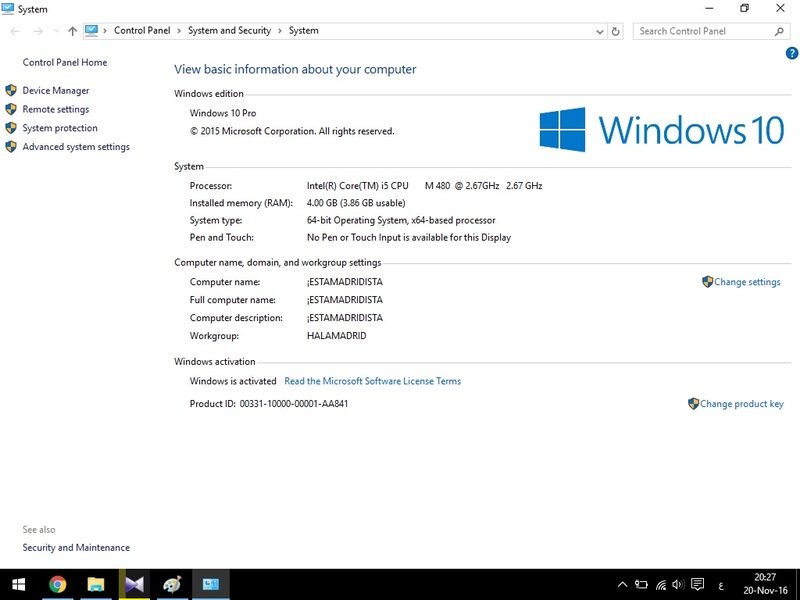This screenshot has width=800, height=600.
Task: Click the Help question mark icon
Action: pos(791,53)
